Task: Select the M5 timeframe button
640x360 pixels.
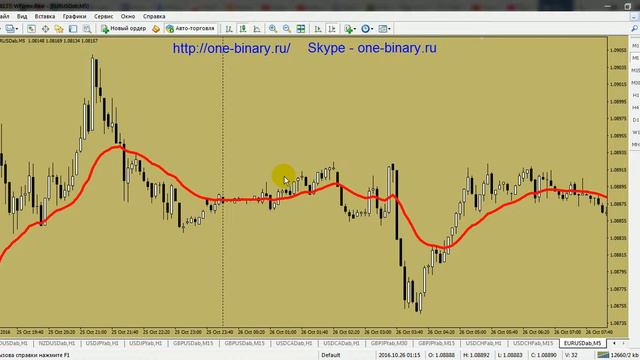Action: pos(635,58)
